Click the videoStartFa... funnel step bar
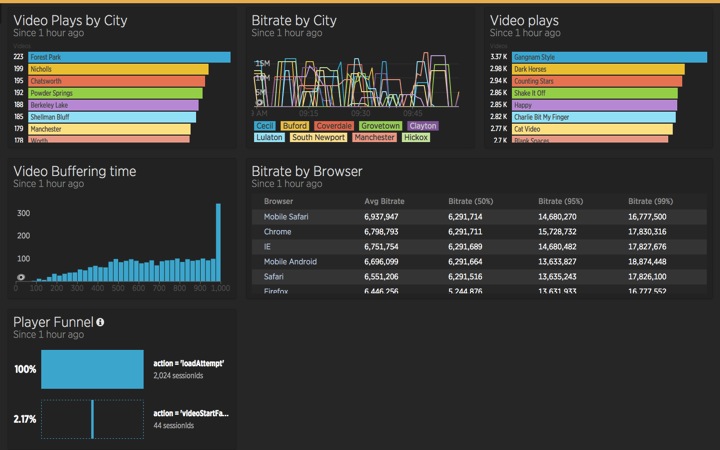 pos(92,419)
